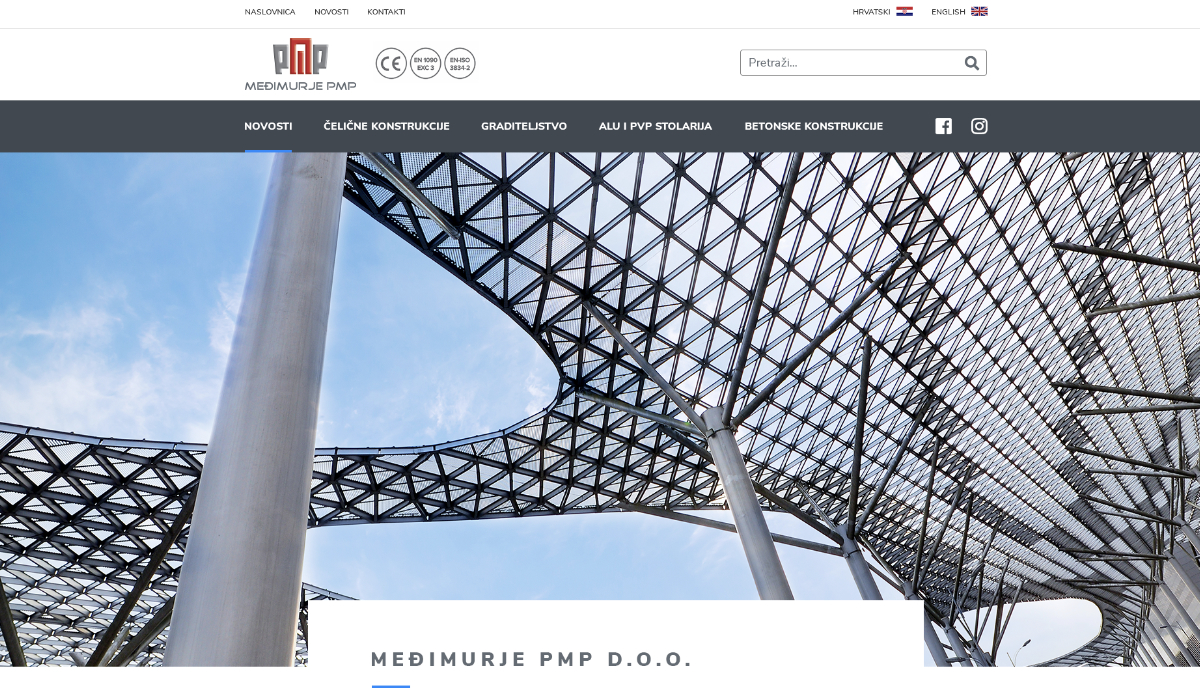Open Alu i PVP stolarija menu
Image resolution: width=1200 pixels, height=699 pixels.
655,126
